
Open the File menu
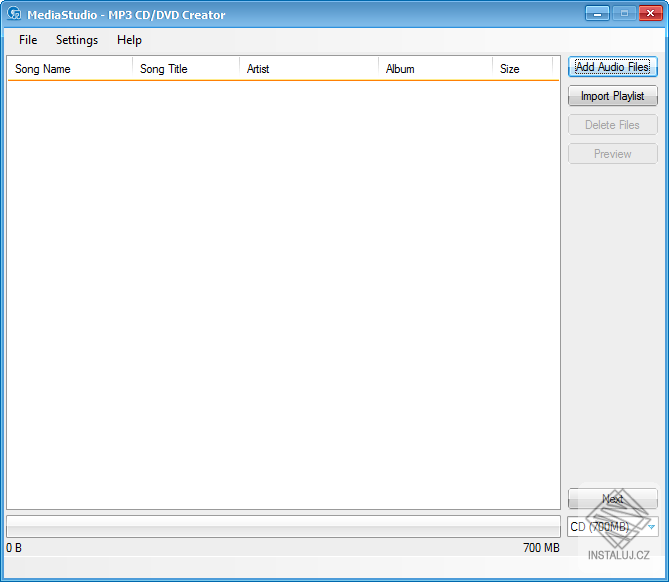28,40
